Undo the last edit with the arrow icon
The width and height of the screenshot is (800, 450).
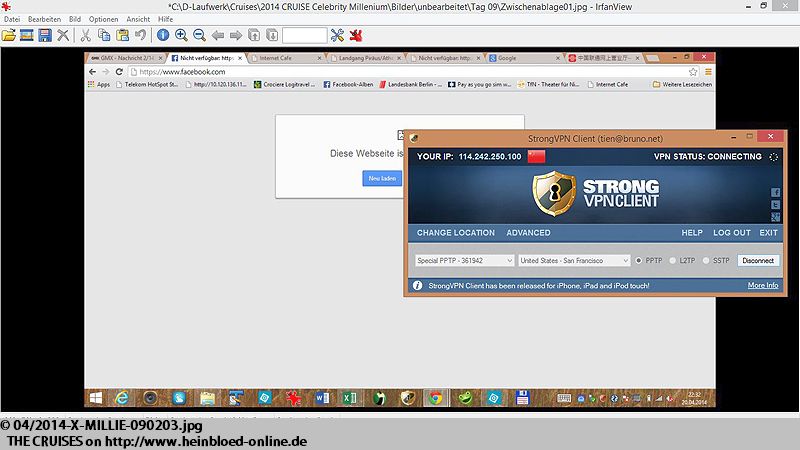[x=140, y=35]
